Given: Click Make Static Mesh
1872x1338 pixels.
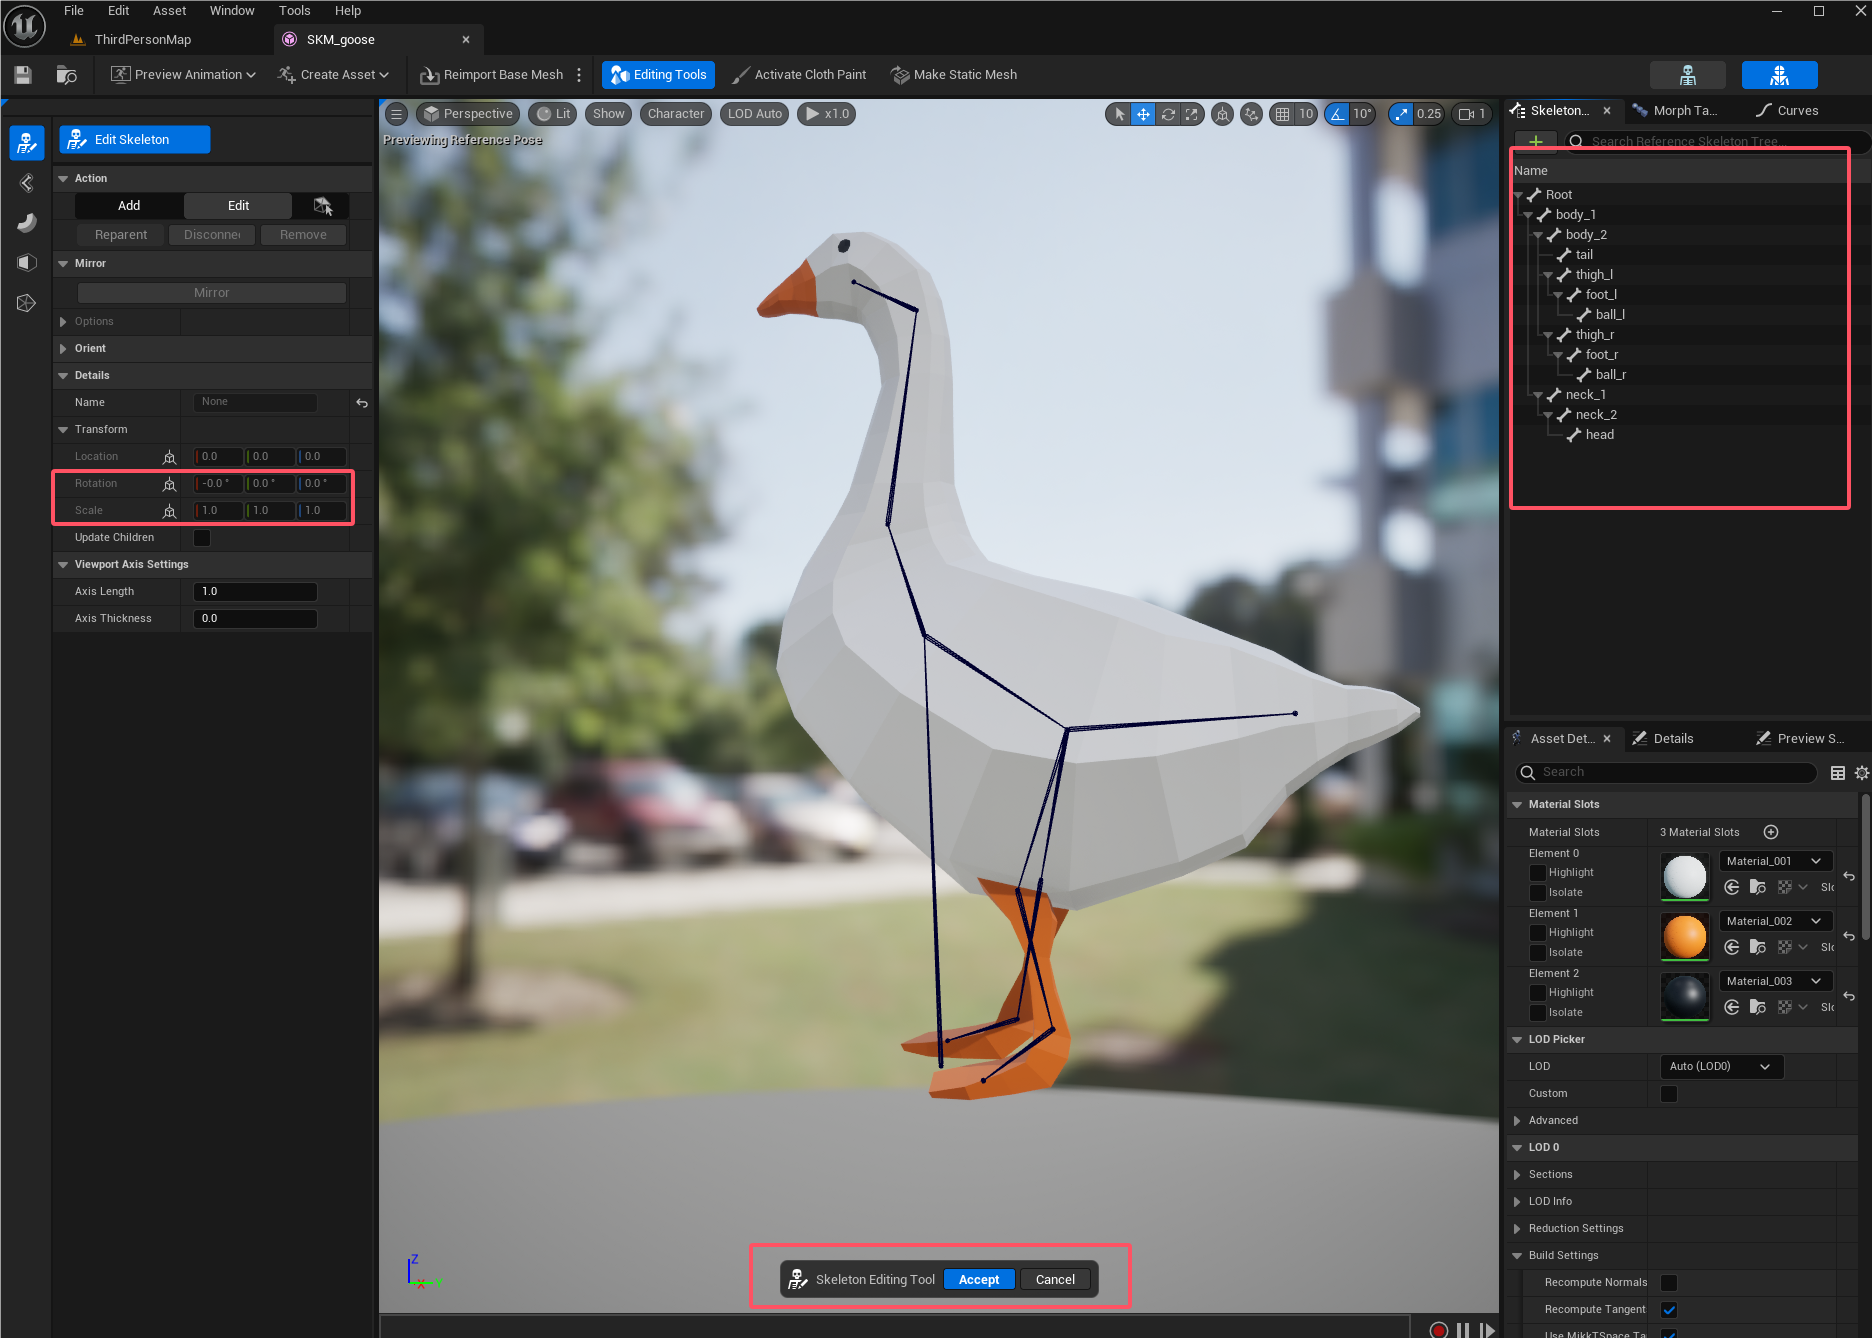Looking at the screenshot, I should point(954,75).
